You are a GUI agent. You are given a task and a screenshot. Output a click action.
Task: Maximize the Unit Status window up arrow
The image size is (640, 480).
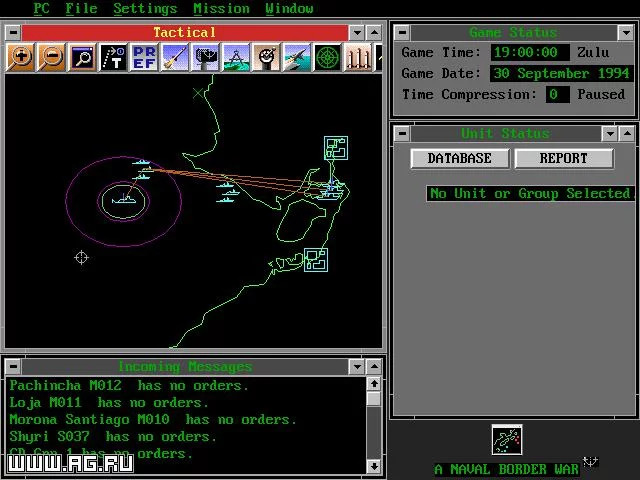627,133
